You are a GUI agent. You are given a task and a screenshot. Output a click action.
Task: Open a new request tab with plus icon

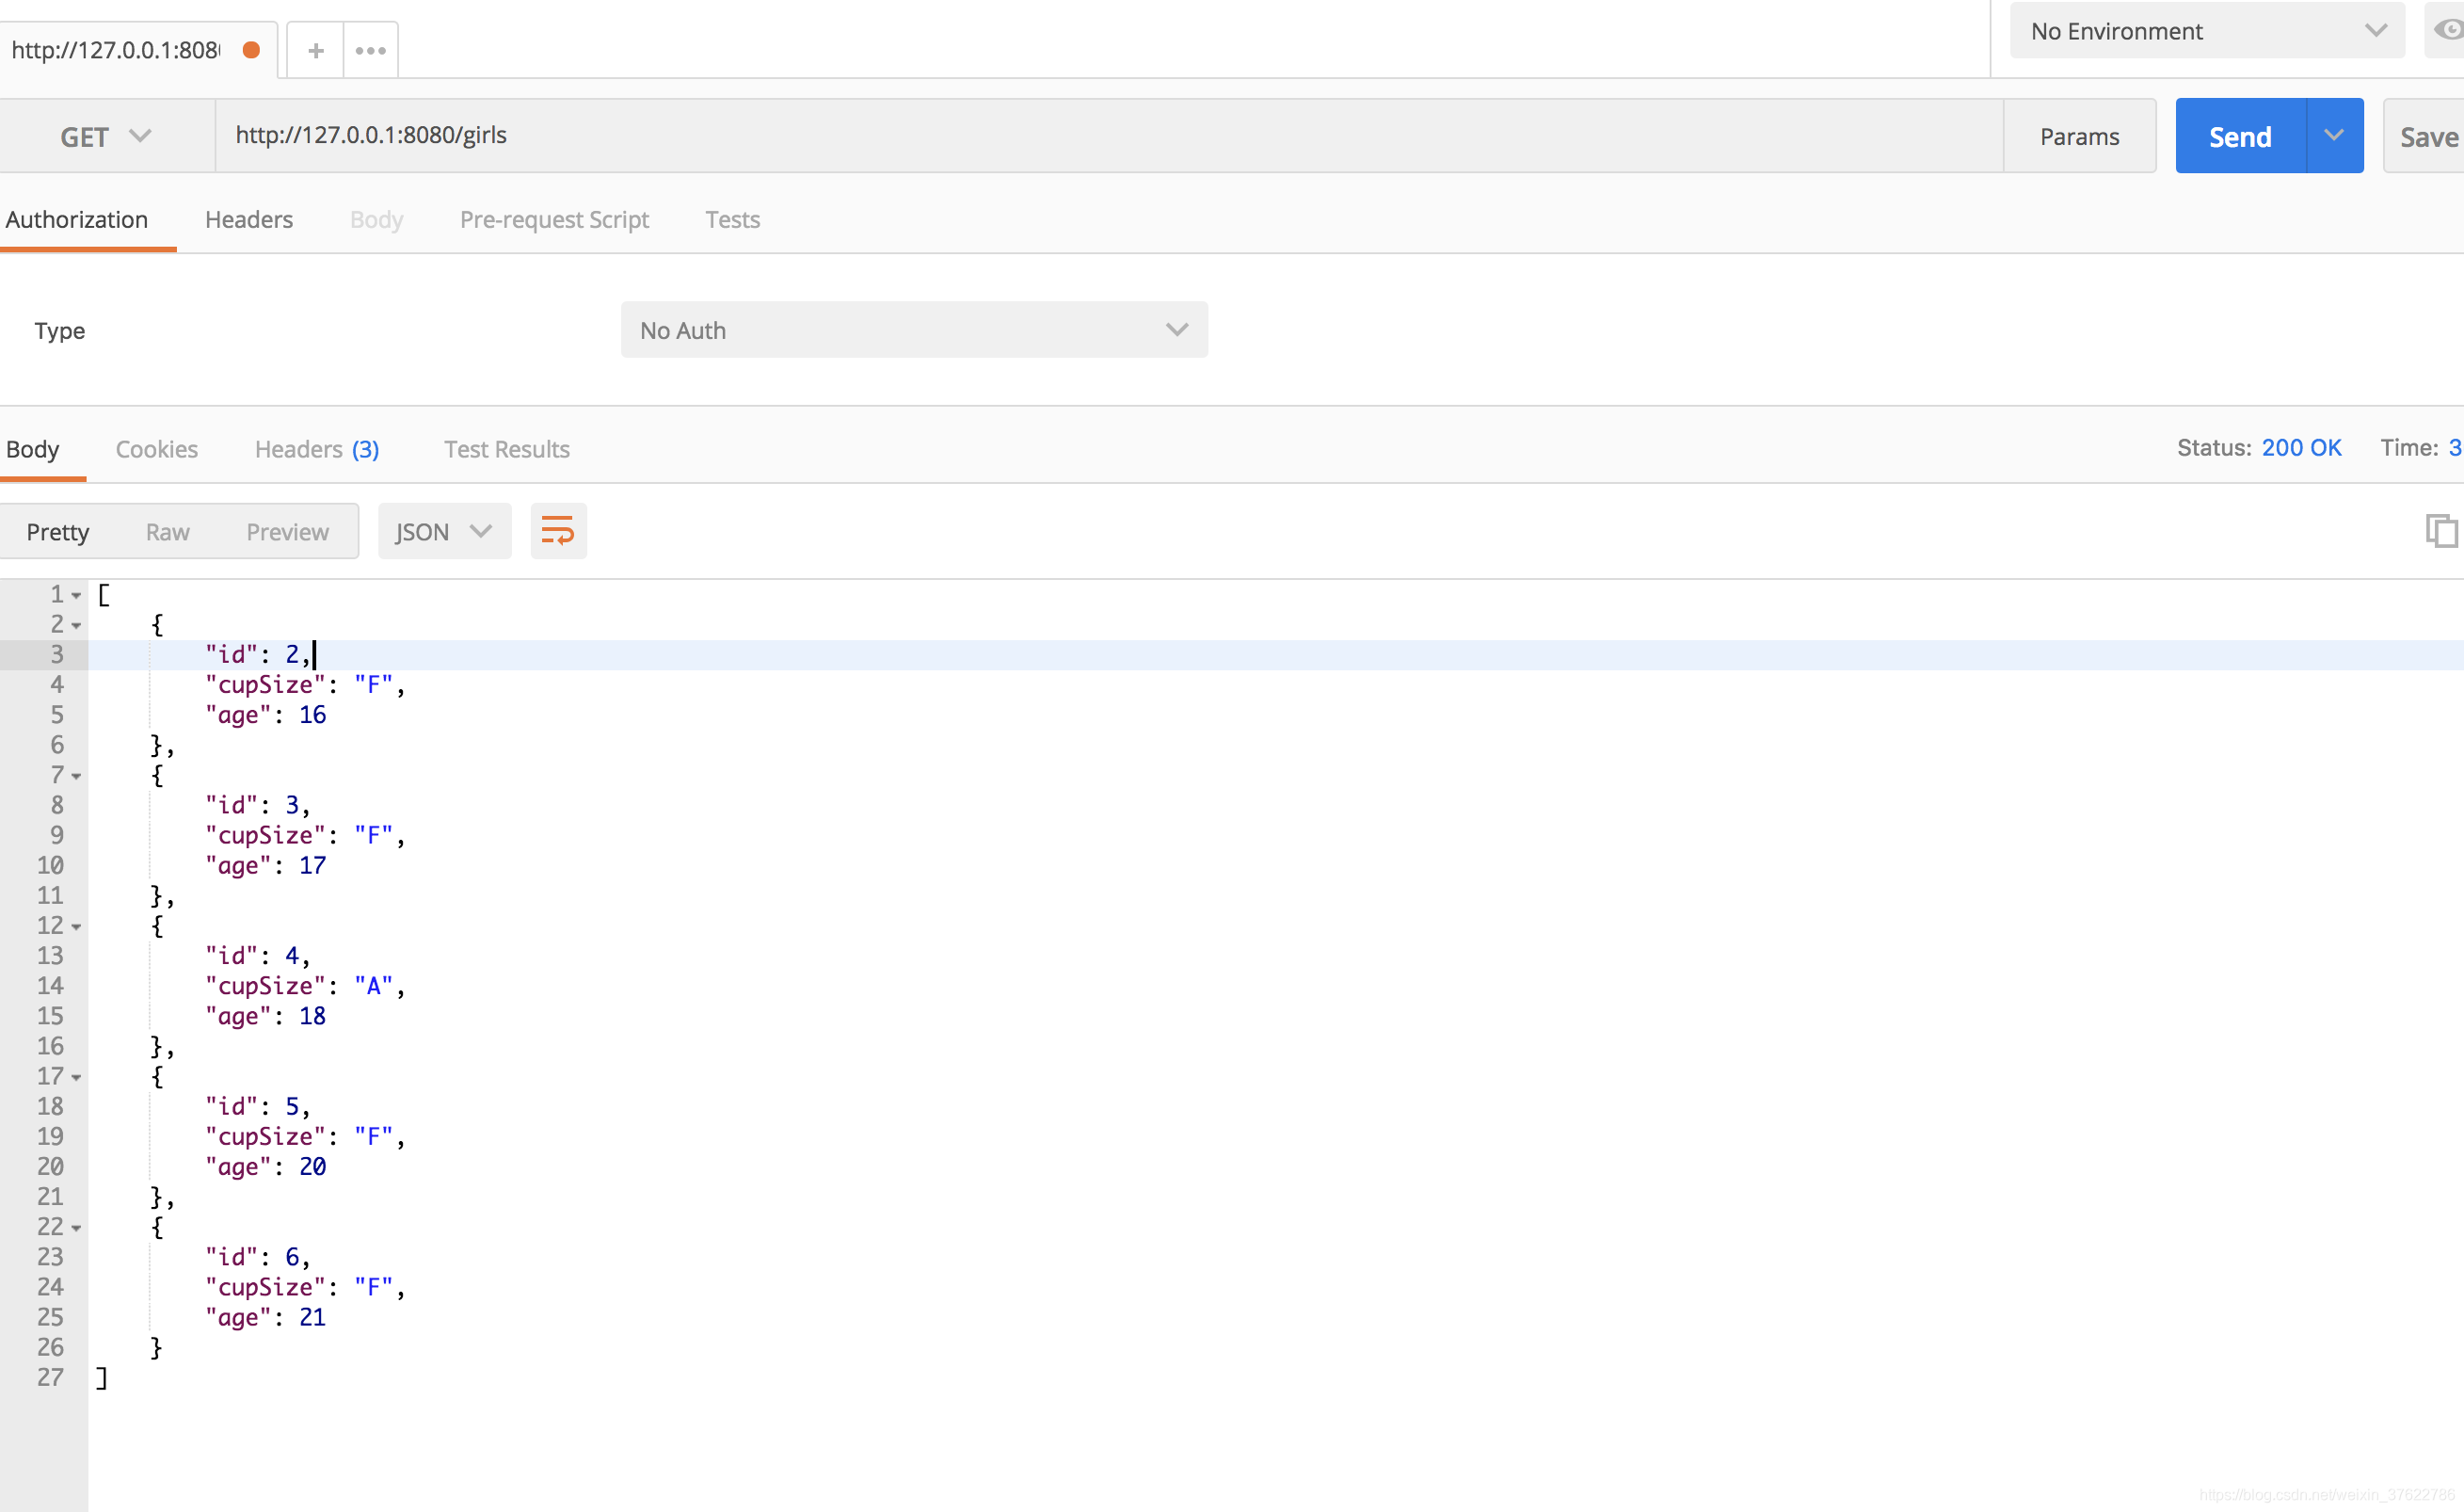315,50
